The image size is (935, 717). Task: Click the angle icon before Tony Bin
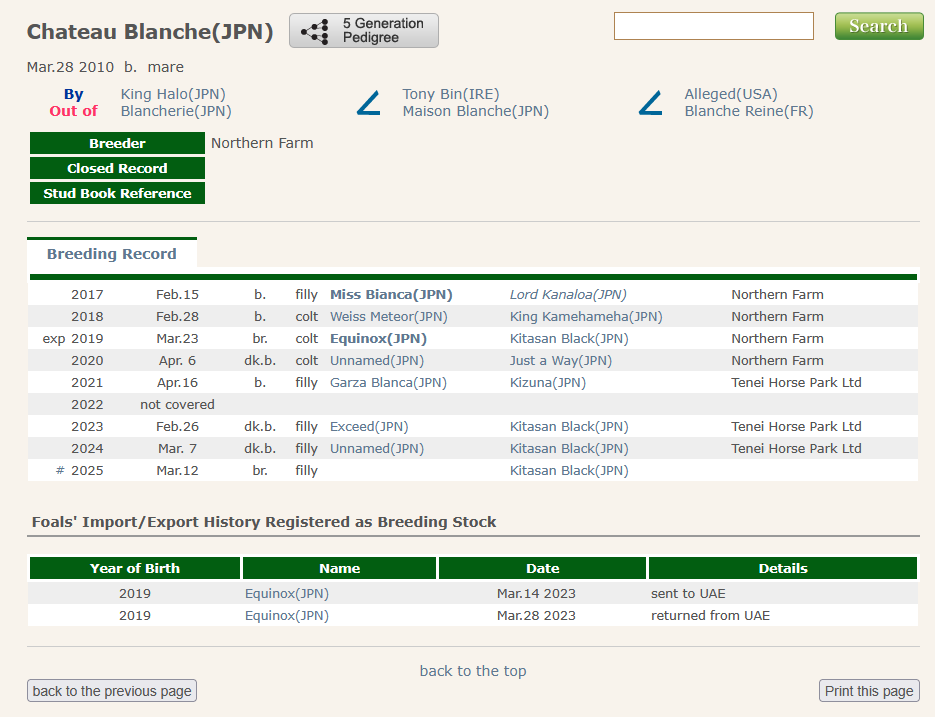click(x=369, y=103)
